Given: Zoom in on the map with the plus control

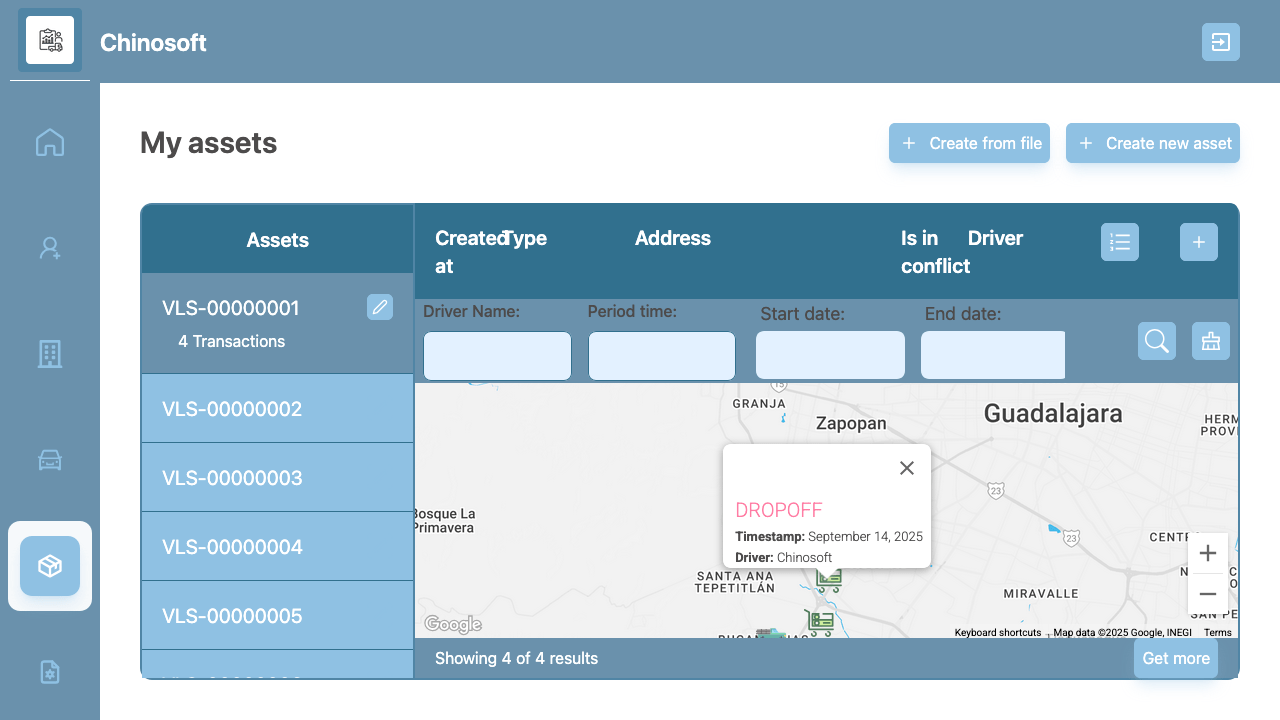Looking at the screenshot, I should (x=1208, y=553).
